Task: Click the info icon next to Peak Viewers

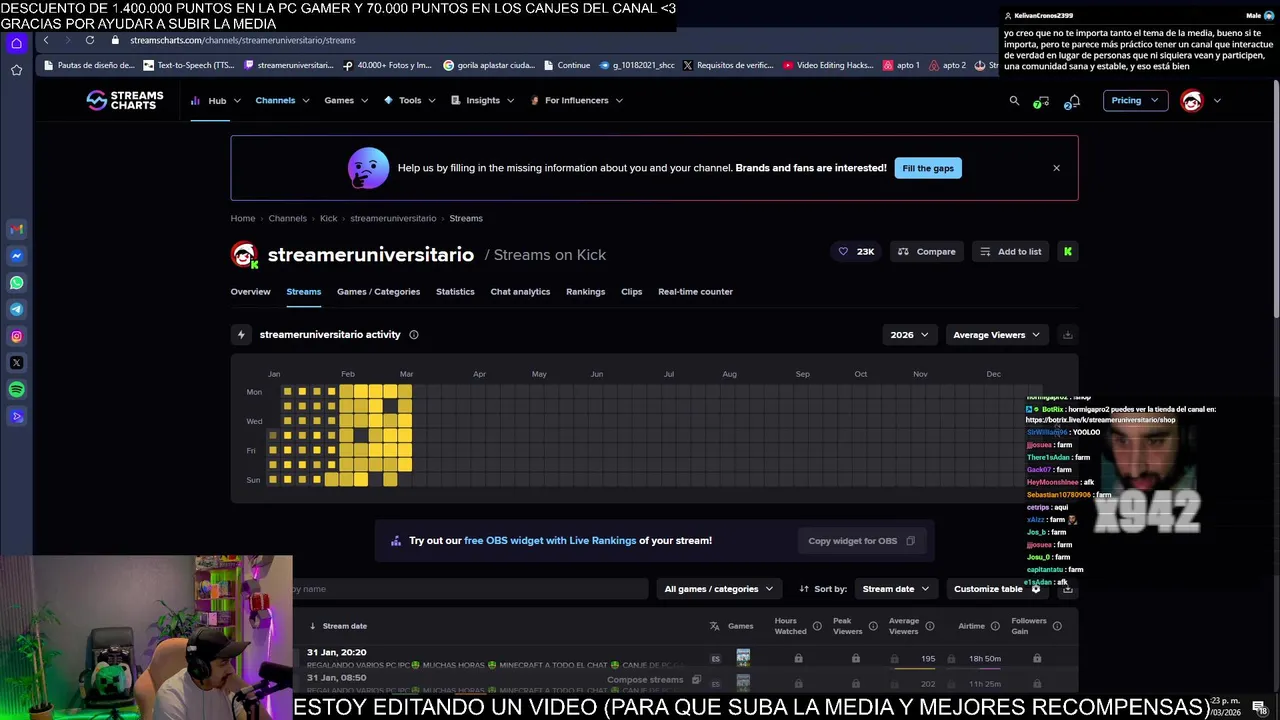Action: [x=873, y=626]
